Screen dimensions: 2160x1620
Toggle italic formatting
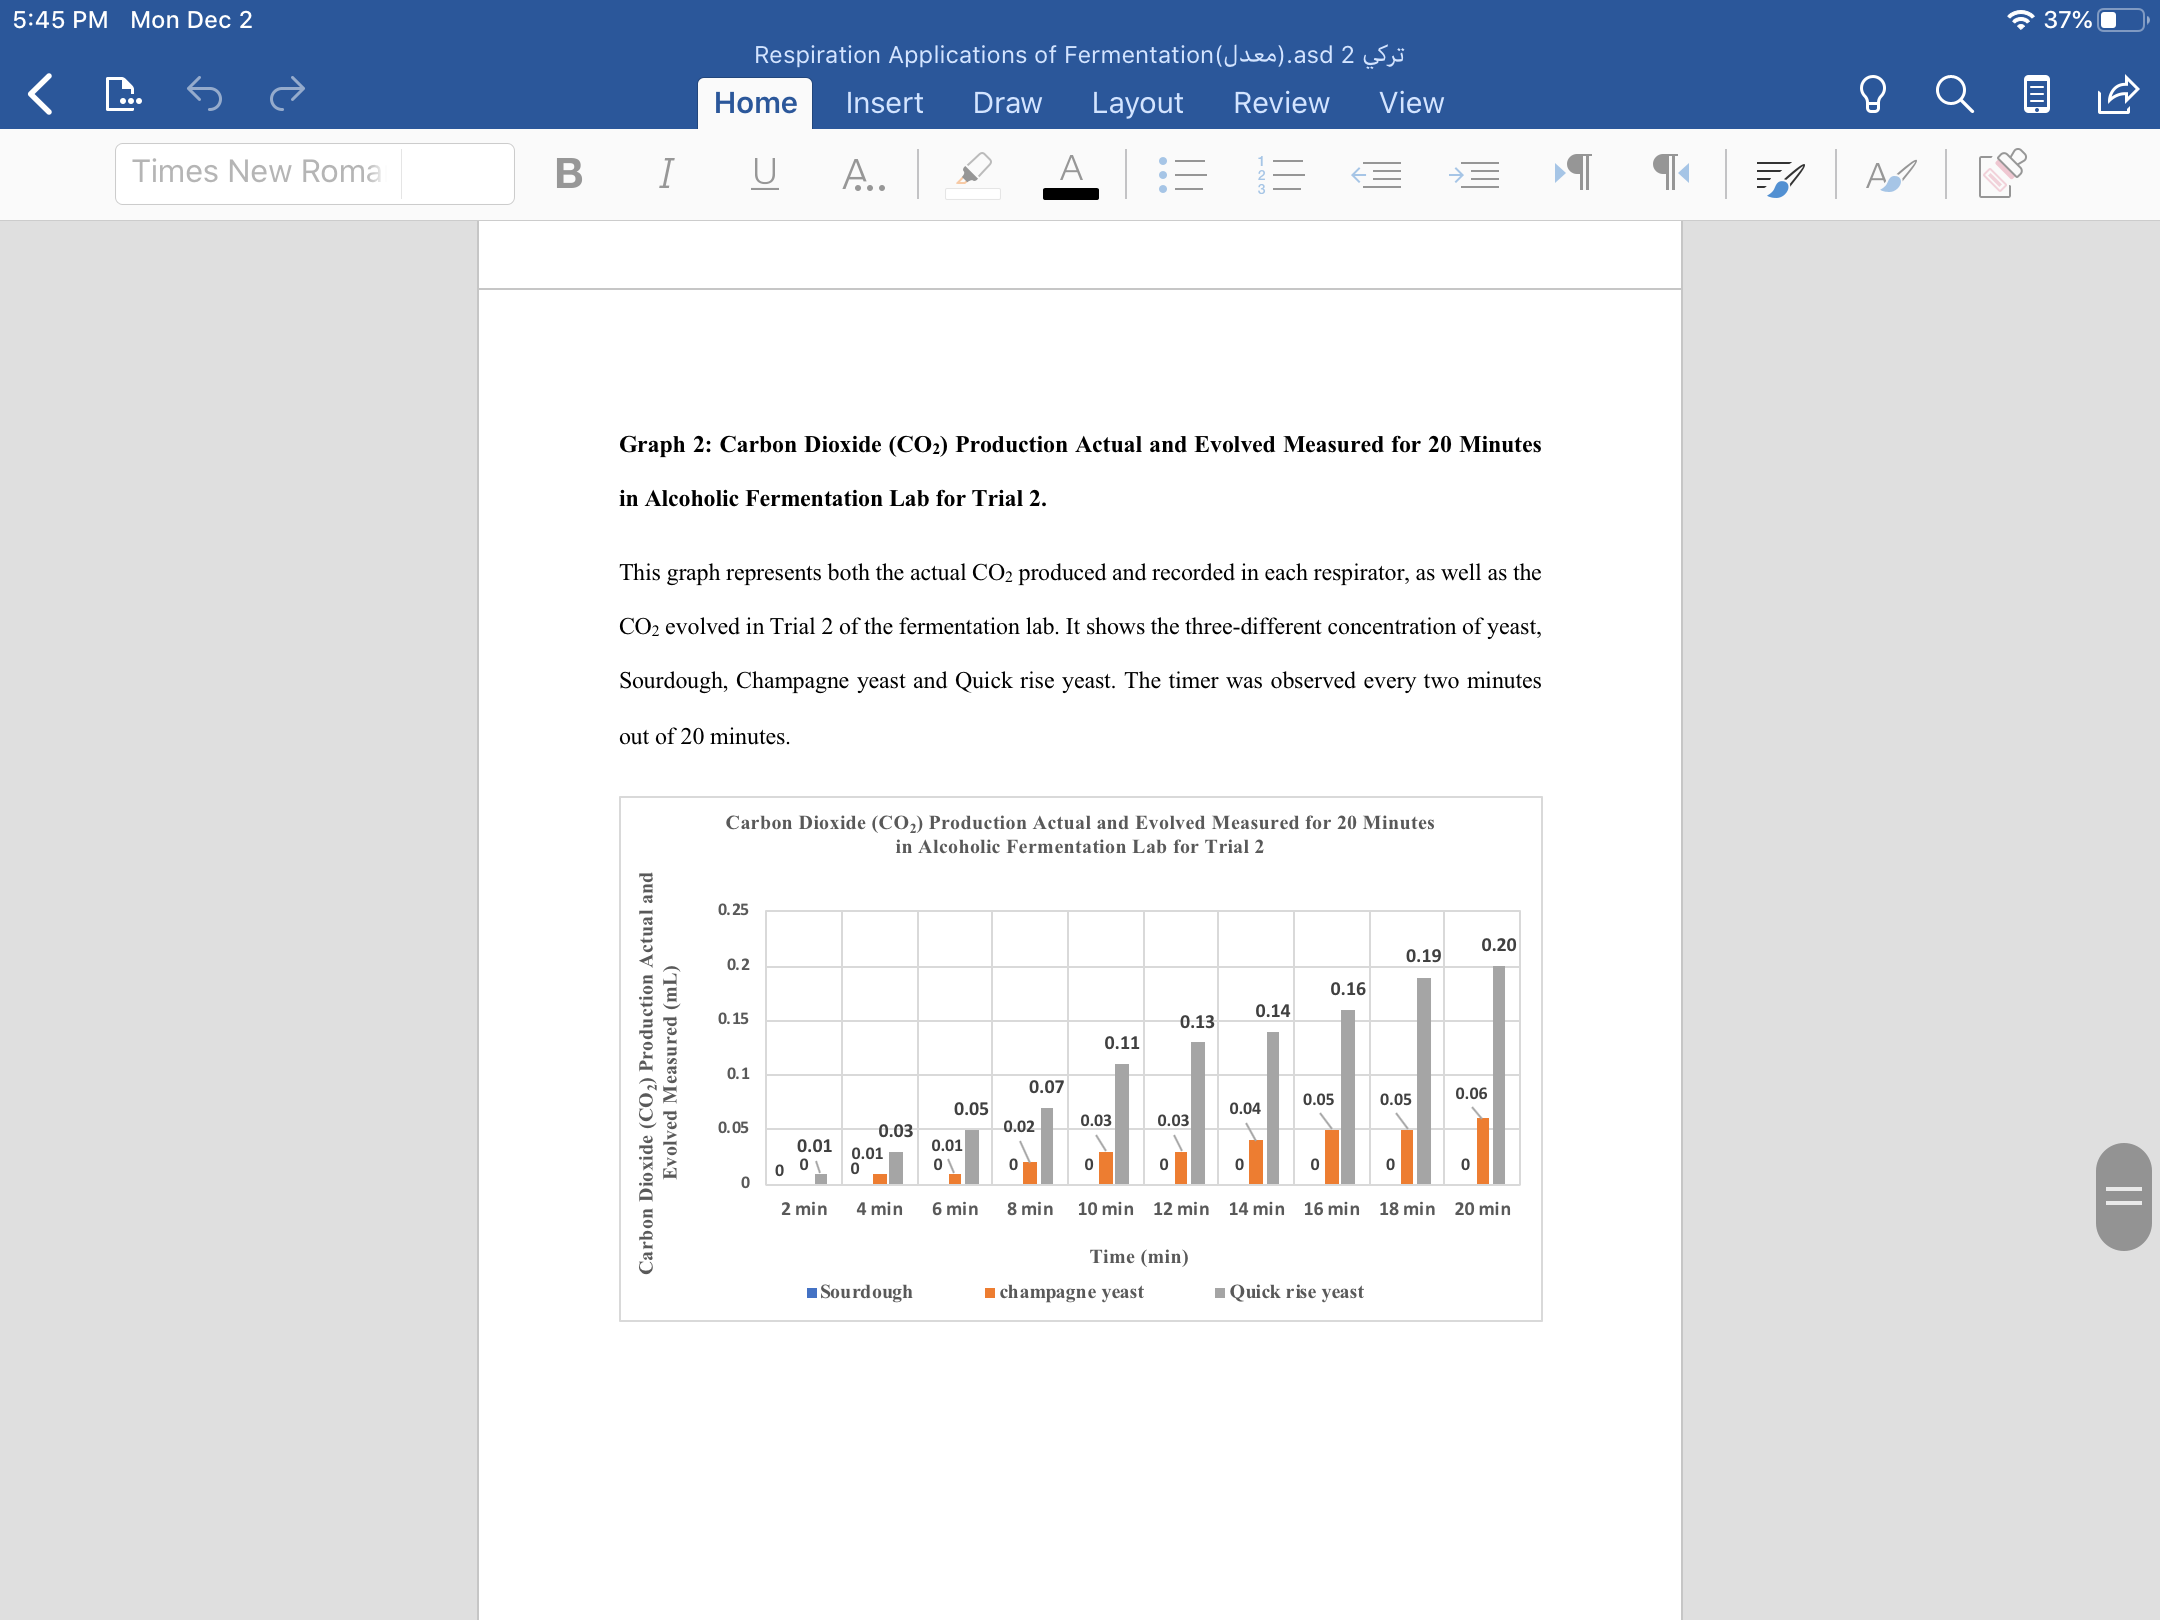coord(666,173)
